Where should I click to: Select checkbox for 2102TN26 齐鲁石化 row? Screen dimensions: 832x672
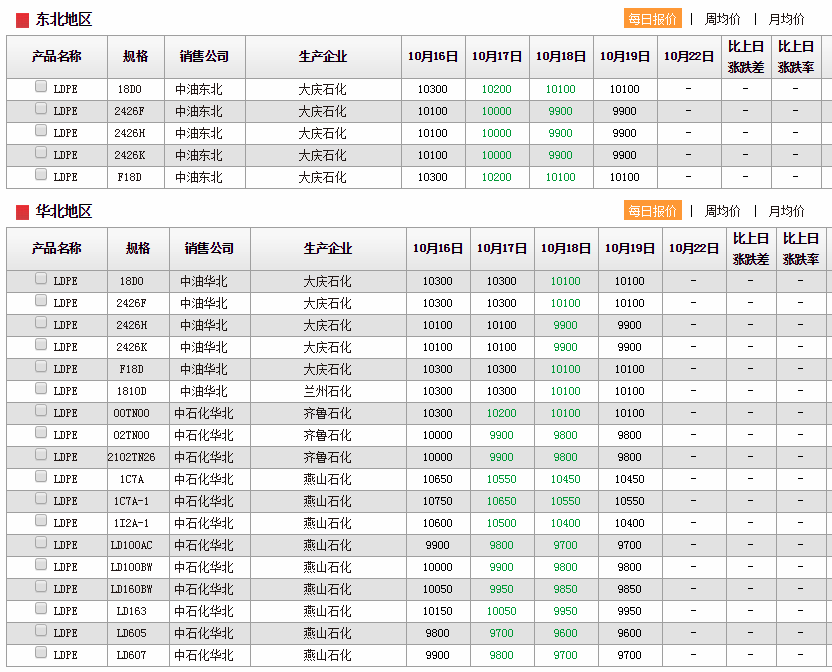41,454
